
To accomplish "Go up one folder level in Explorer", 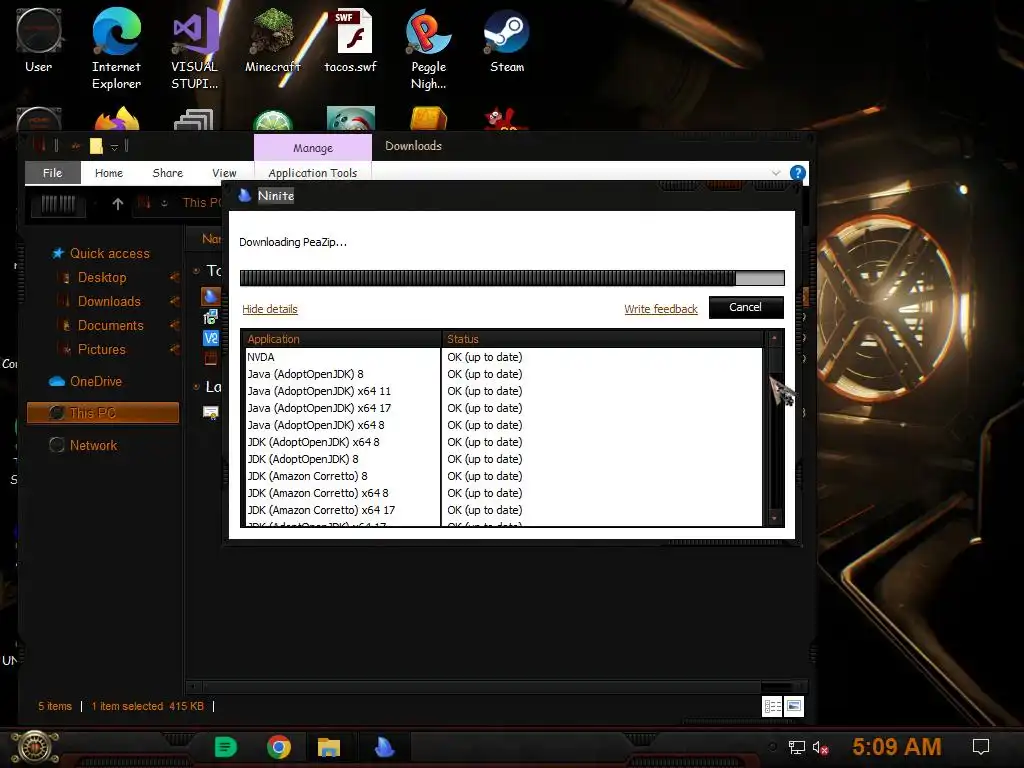I will click(118, 204).
